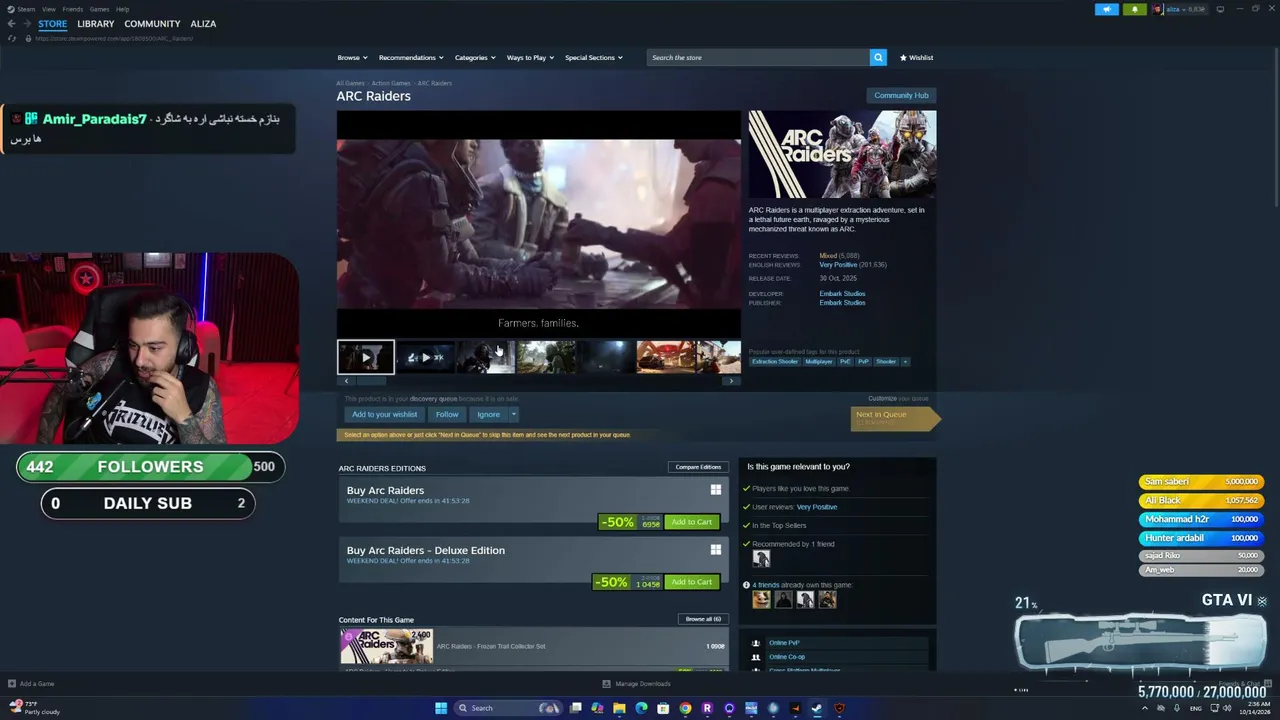1280x720 pixels.
Task: Switch to the LIBRARY tab
Action: tap(96, 24)
